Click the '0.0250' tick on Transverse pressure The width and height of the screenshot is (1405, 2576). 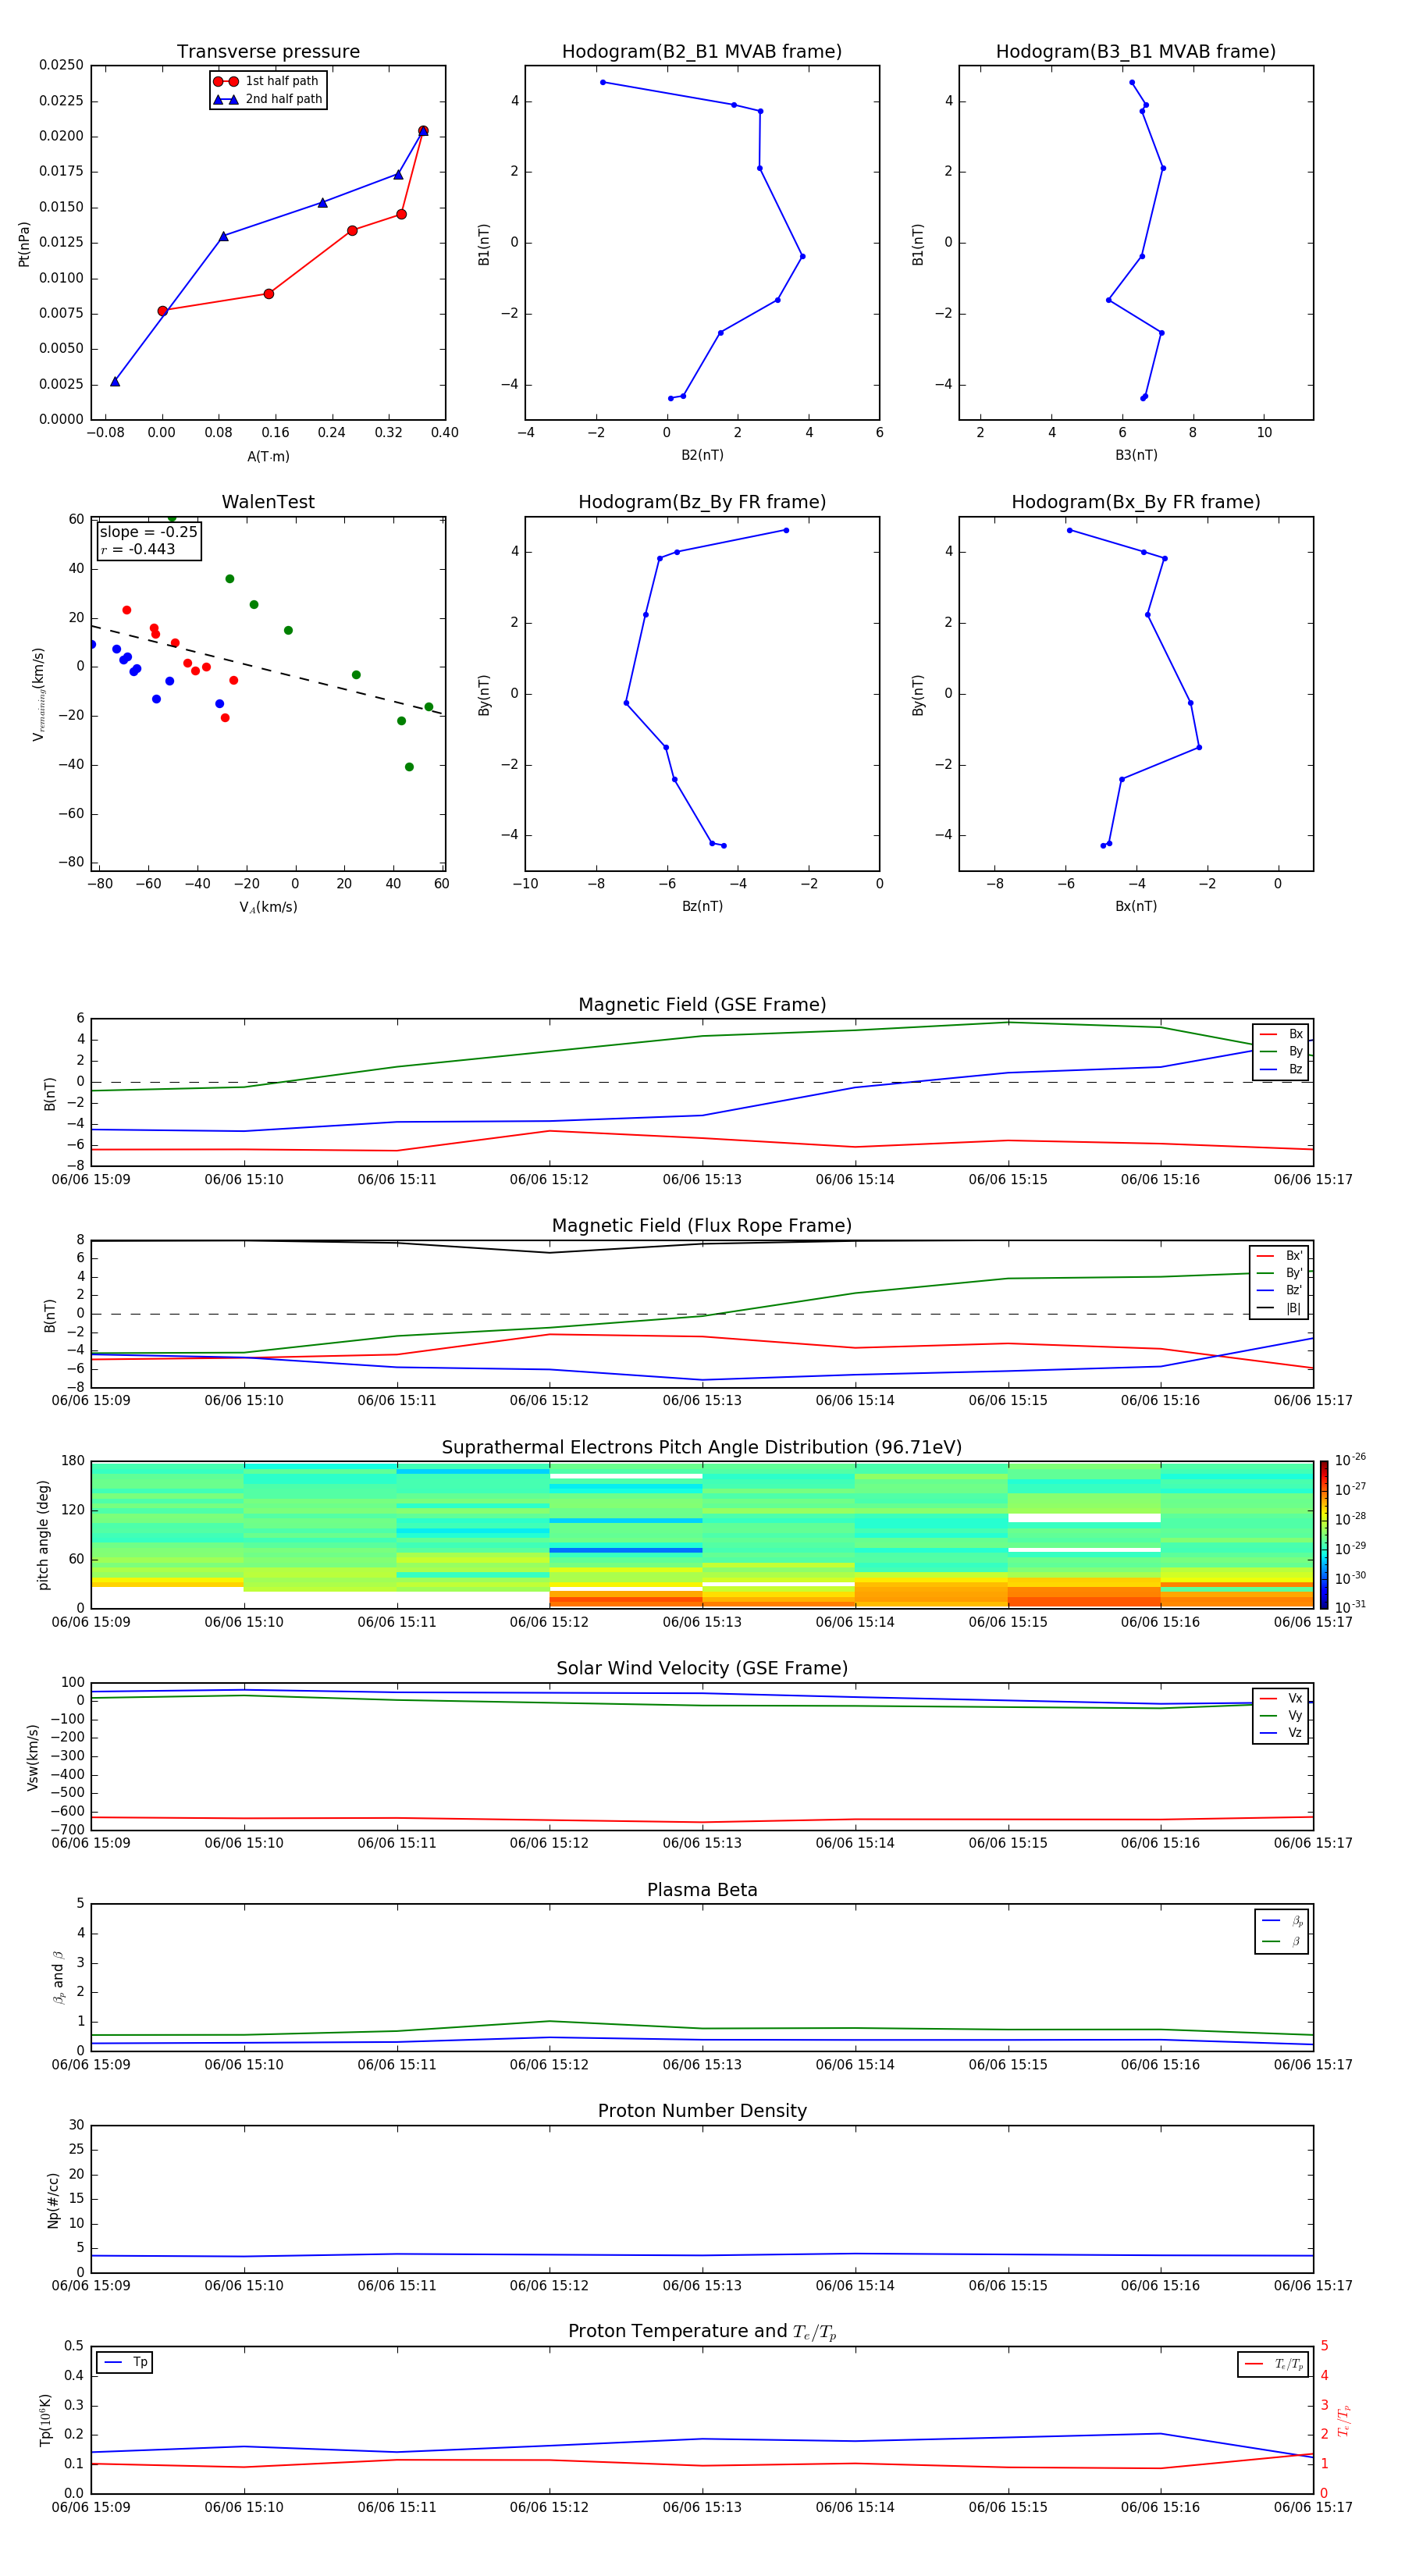(x=61, y=65)
